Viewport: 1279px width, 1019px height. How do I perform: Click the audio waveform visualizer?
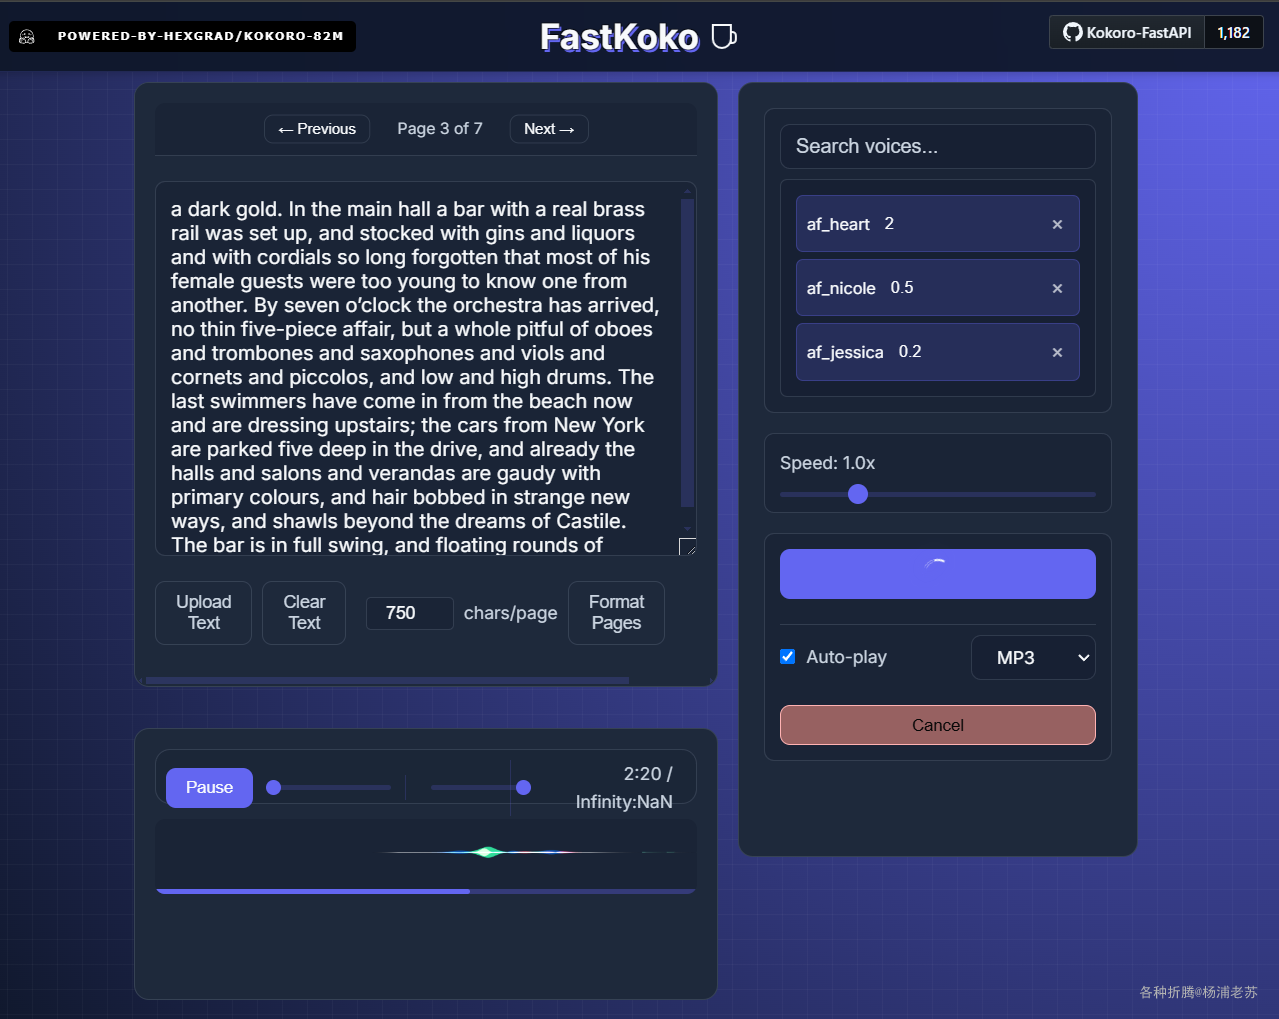click(x=426, y=852)
